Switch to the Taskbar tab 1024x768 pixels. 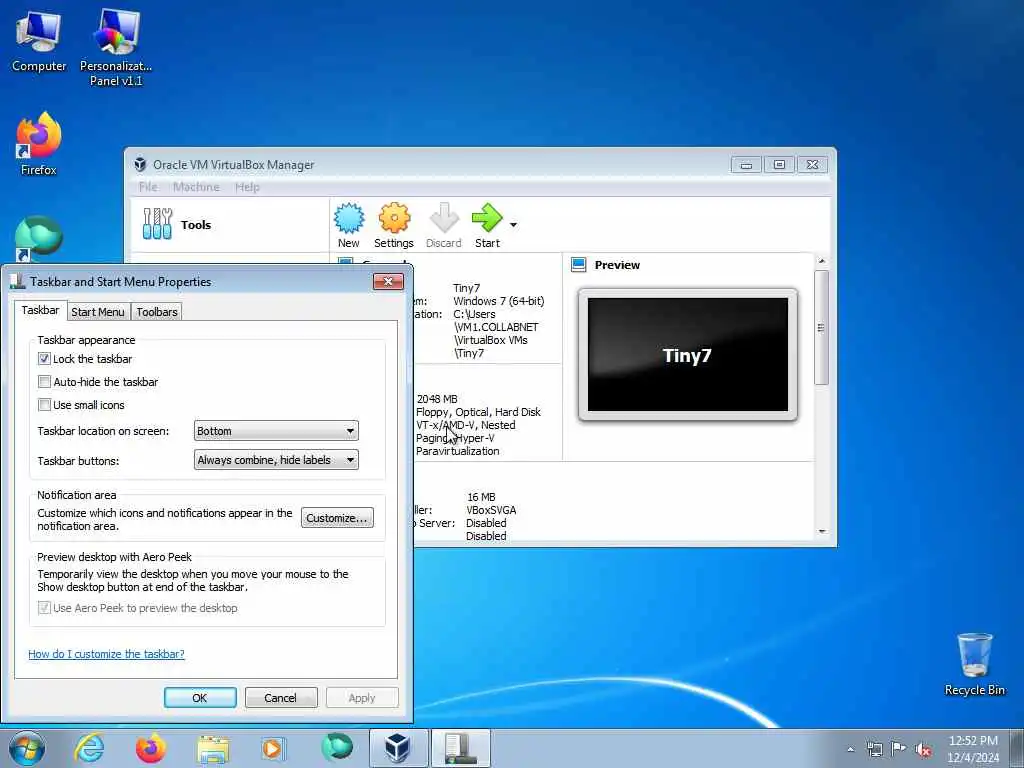click(x=40, y=310)
